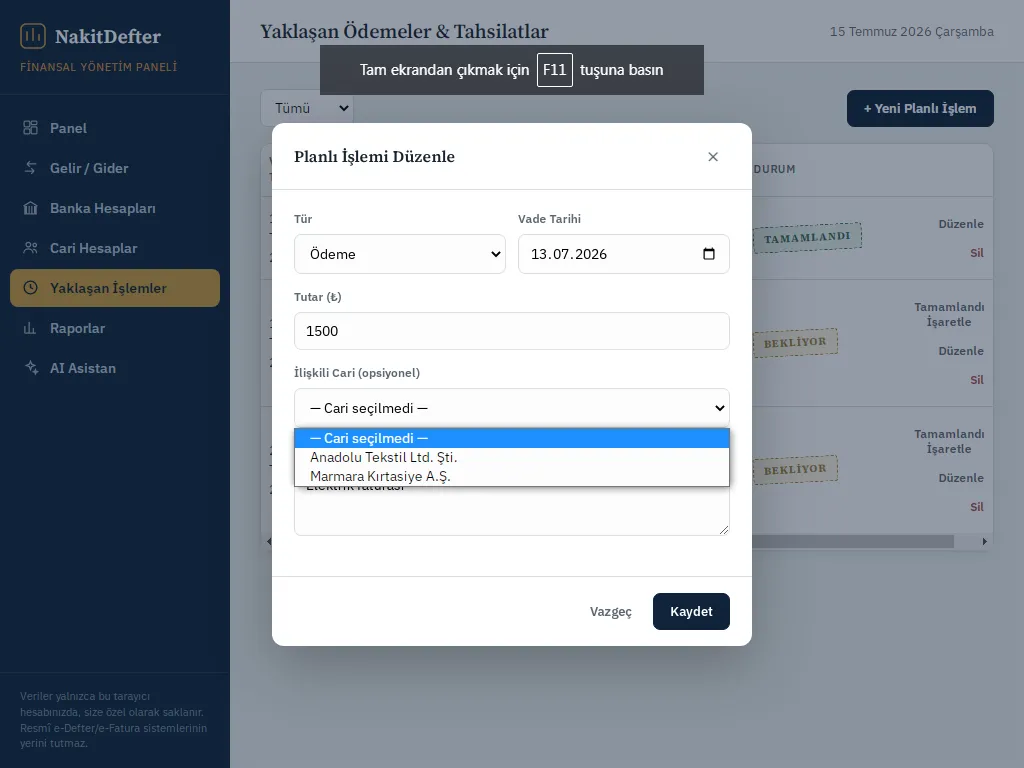This screenshot has width=1024, height=768.
Task: Click the Cari Hesaplar people icon
Action: (30, 248)
